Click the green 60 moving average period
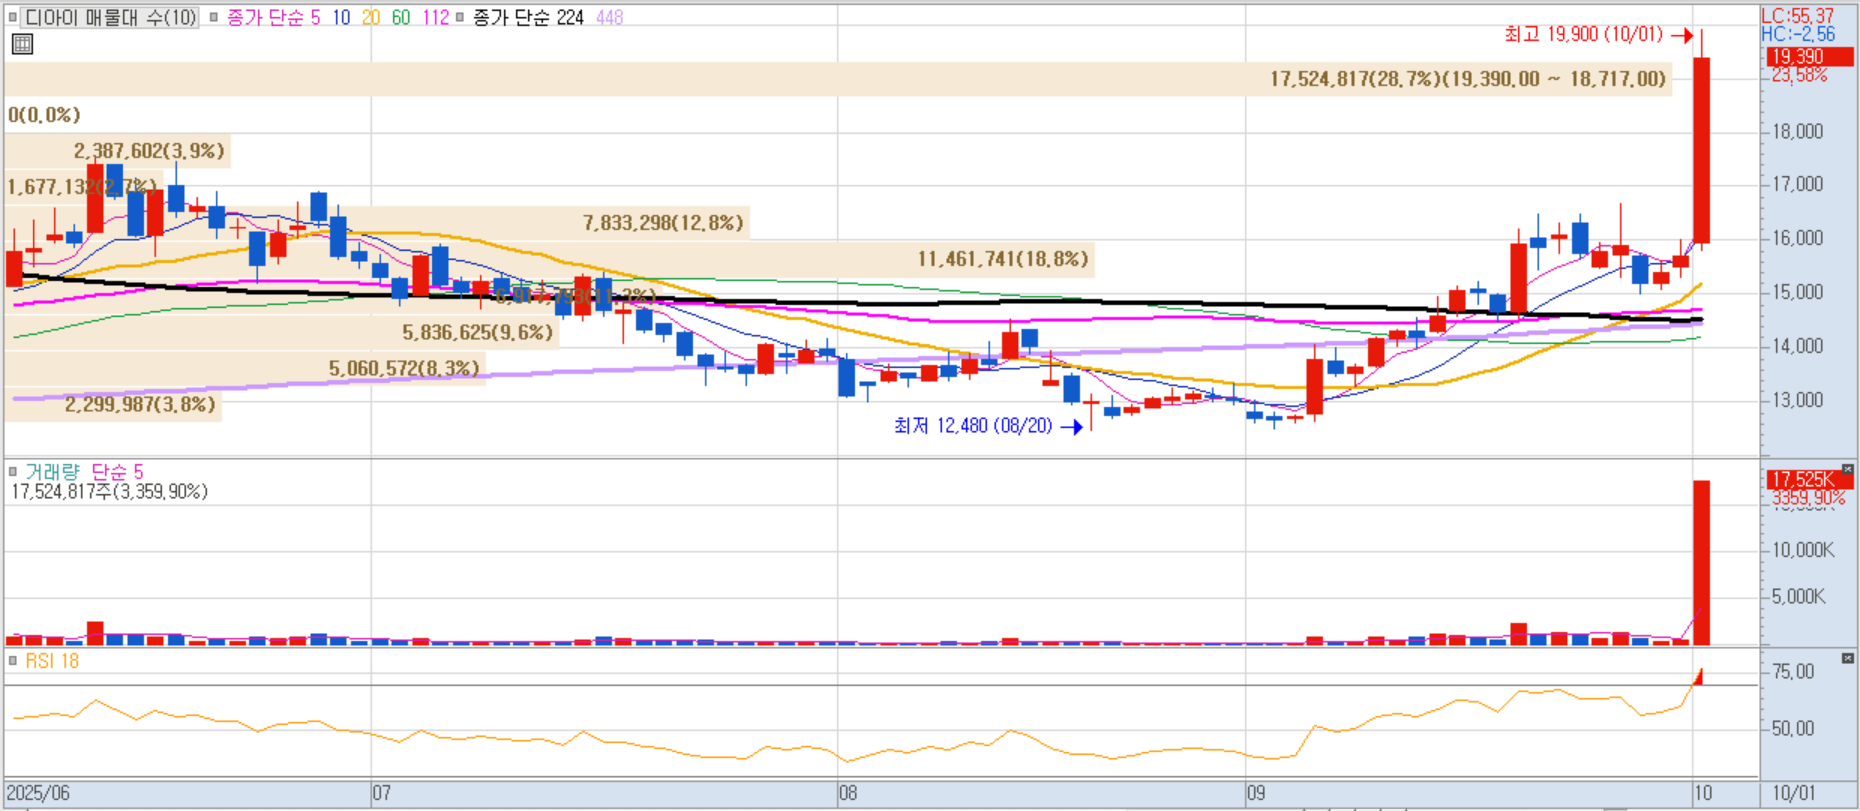The image size is (1860, 811). click(401, 17)
